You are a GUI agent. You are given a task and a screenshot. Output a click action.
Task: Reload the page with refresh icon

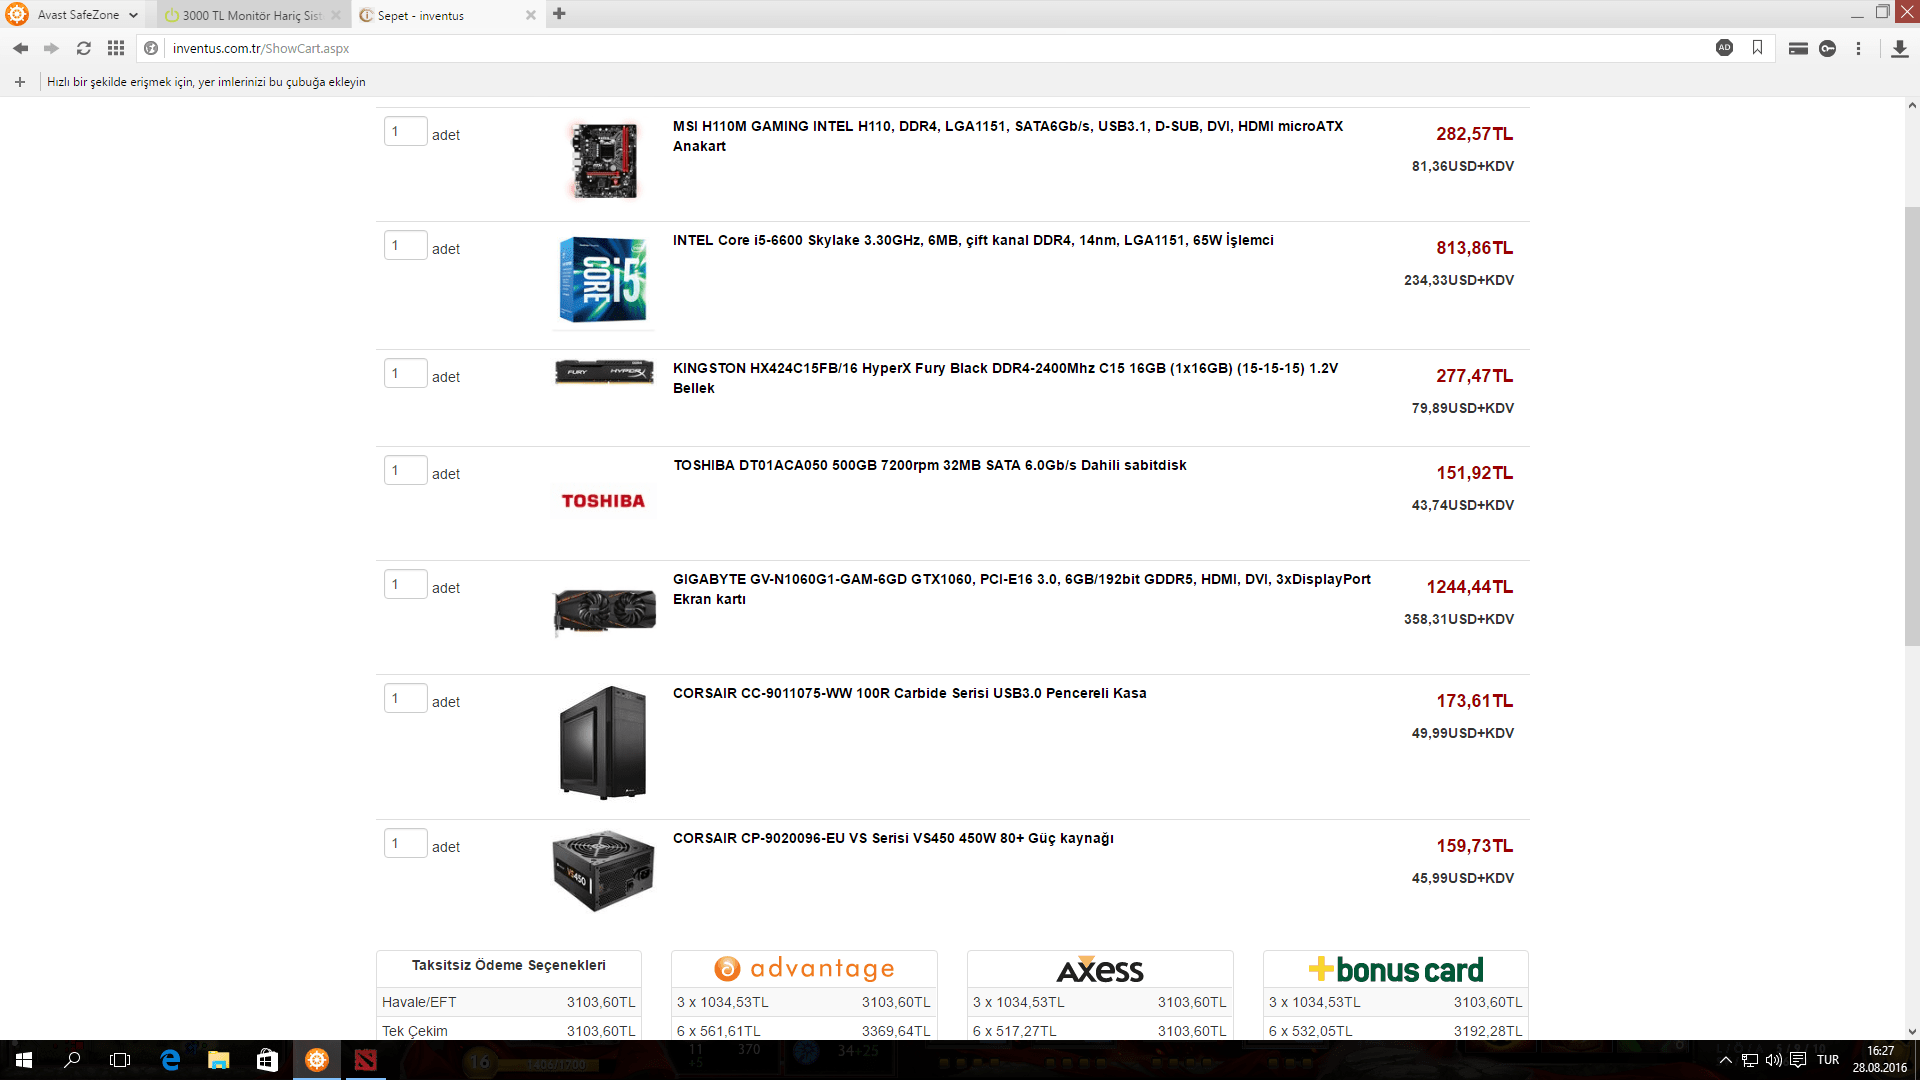(84, 48)
